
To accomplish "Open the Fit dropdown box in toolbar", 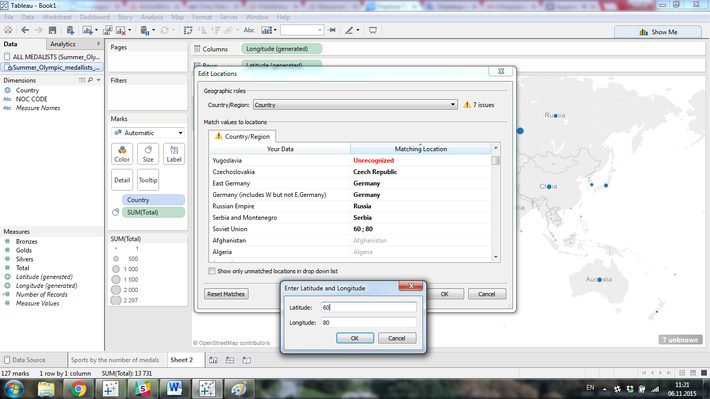I will tap(302, 30).
